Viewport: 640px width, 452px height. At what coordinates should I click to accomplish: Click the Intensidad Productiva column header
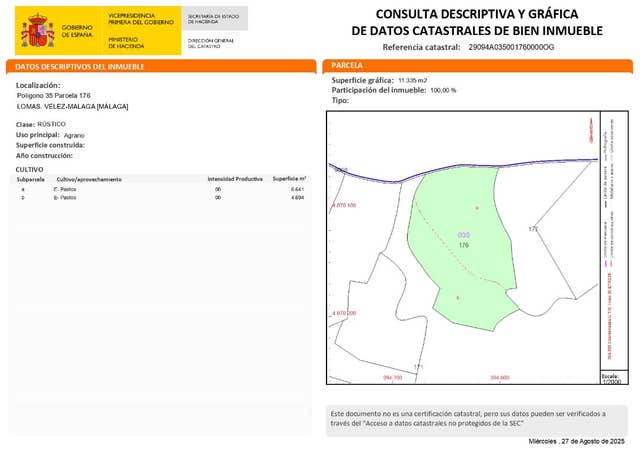(x=234, y=179)
